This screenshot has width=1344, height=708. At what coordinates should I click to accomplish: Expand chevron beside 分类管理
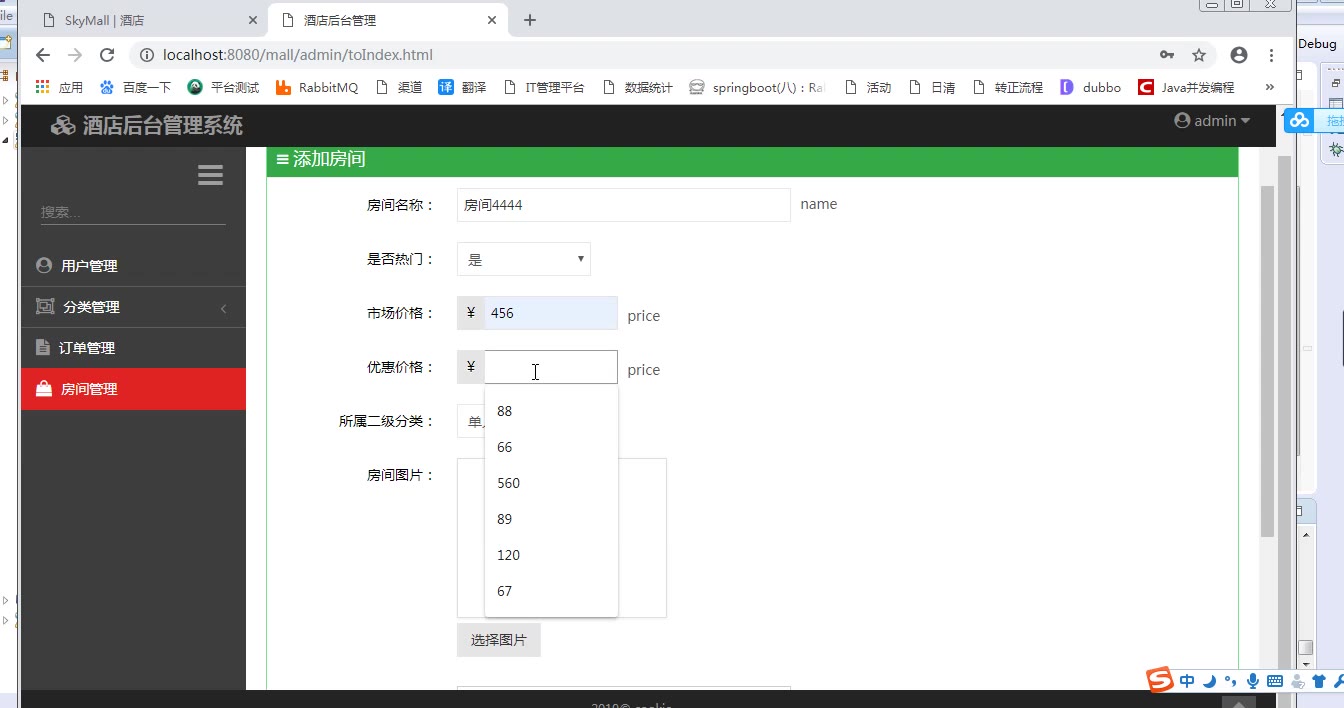tap(223, 308)
